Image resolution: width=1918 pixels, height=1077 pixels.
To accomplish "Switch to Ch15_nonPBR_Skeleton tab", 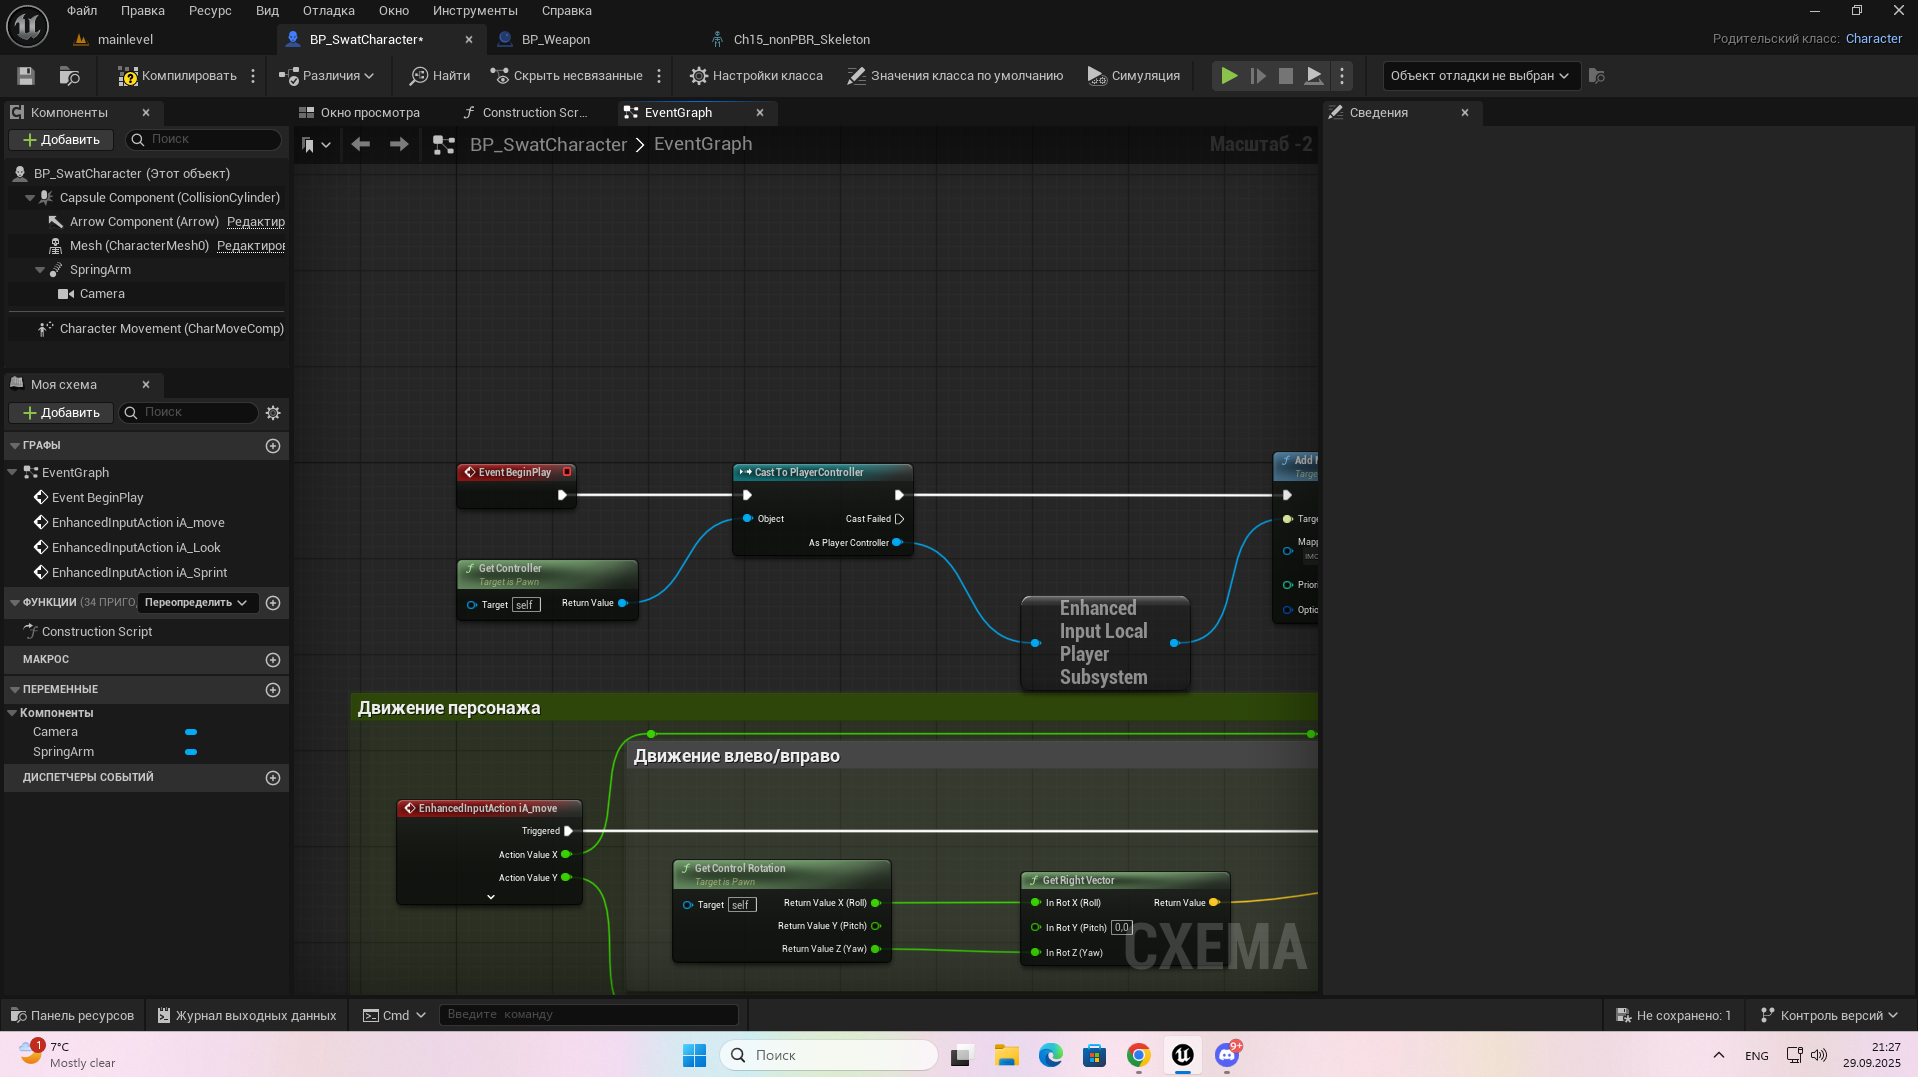I will point(801,40).
